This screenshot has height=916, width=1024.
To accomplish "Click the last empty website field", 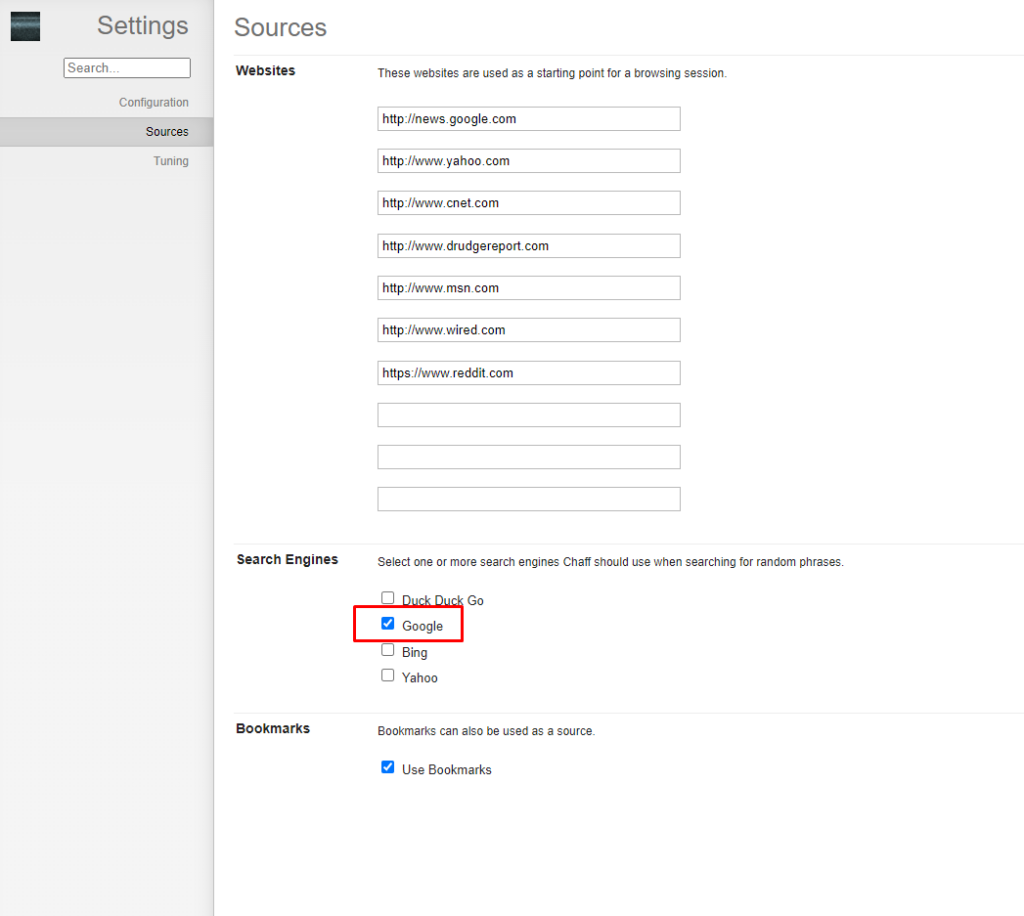I will [x=528, y=499].
